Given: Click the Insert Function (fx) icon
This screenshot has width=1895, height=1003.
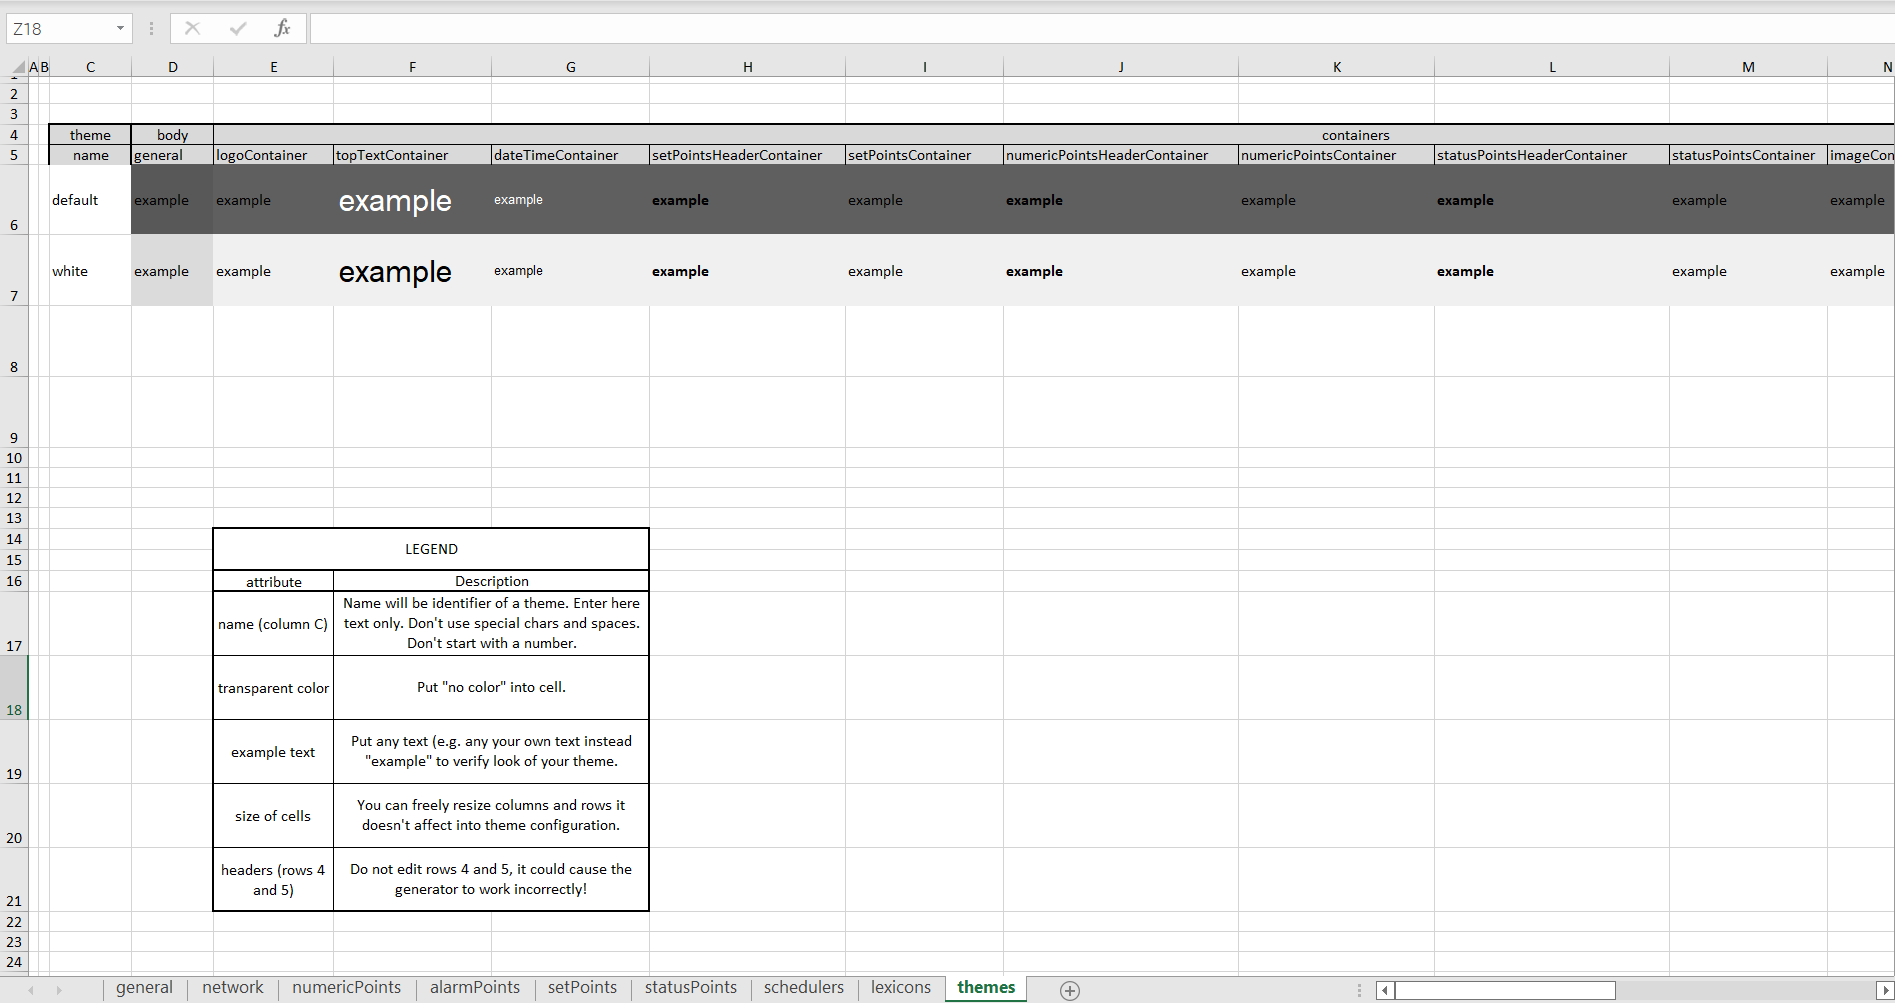Looking at the screenshot, I should (283, 28).
